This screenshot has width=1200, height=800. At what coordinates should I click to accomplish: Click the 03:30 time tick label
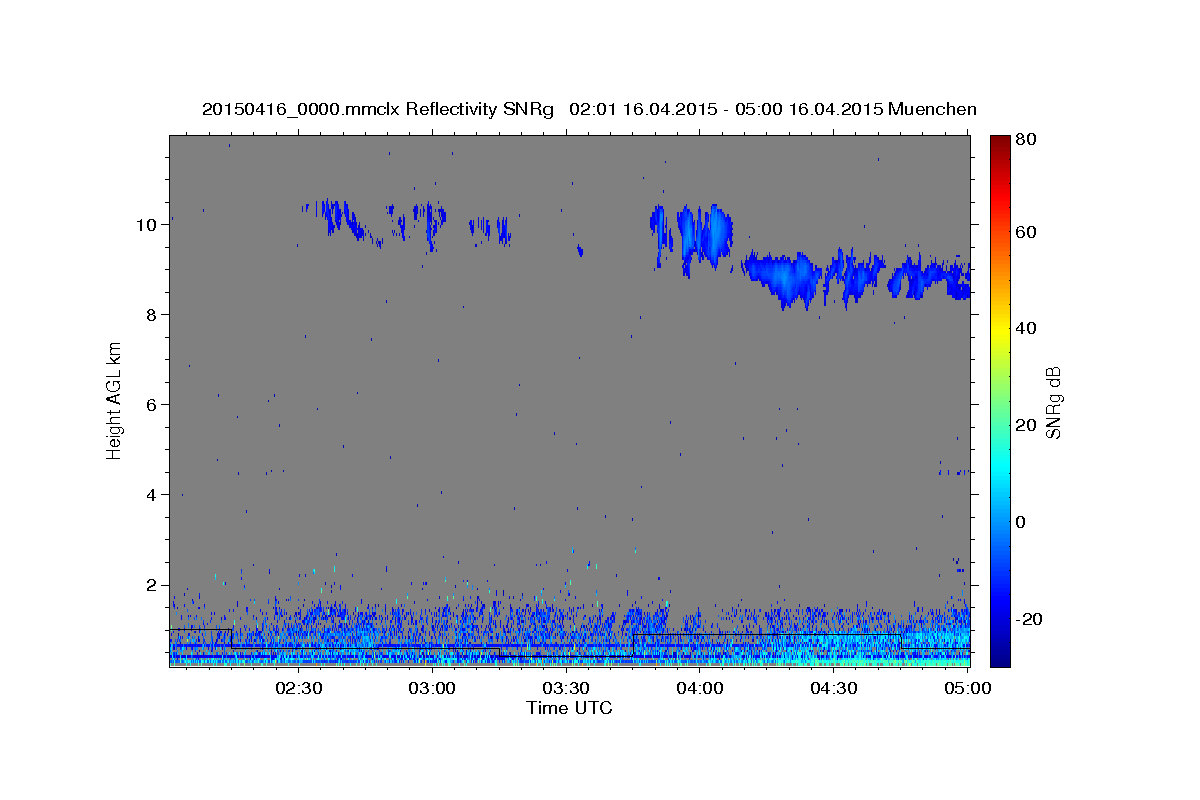tap(566, 688)
